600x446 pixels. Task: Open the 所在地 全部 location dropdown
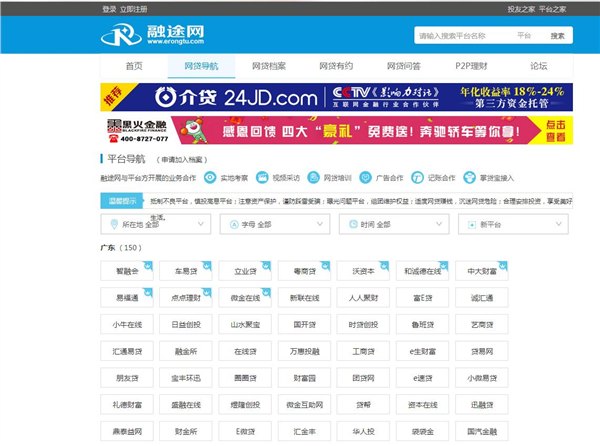156,224
